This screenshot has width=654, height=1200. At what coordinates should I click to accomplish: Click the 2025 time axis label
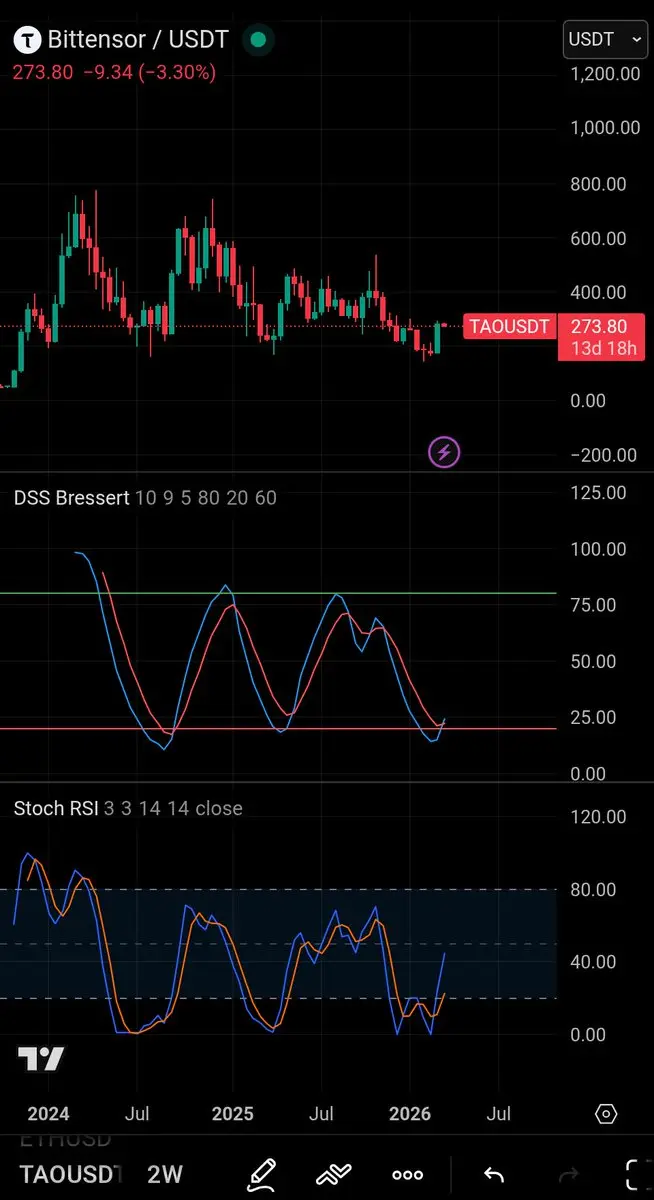233,1114
